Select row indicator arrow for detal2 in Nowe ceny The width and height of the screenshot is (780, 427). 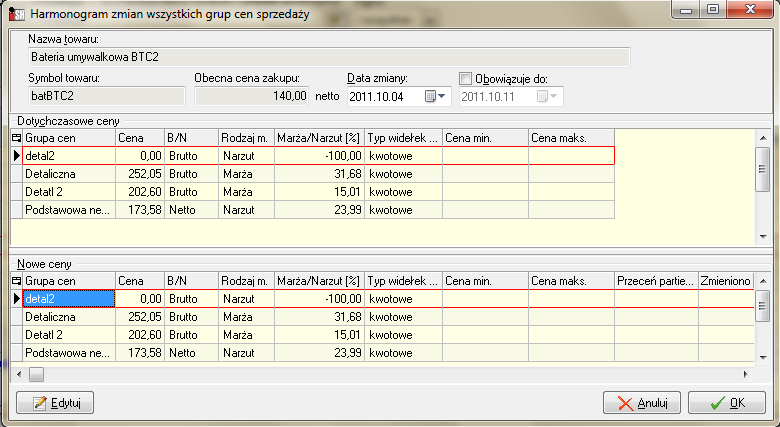[x=17, y=299]
